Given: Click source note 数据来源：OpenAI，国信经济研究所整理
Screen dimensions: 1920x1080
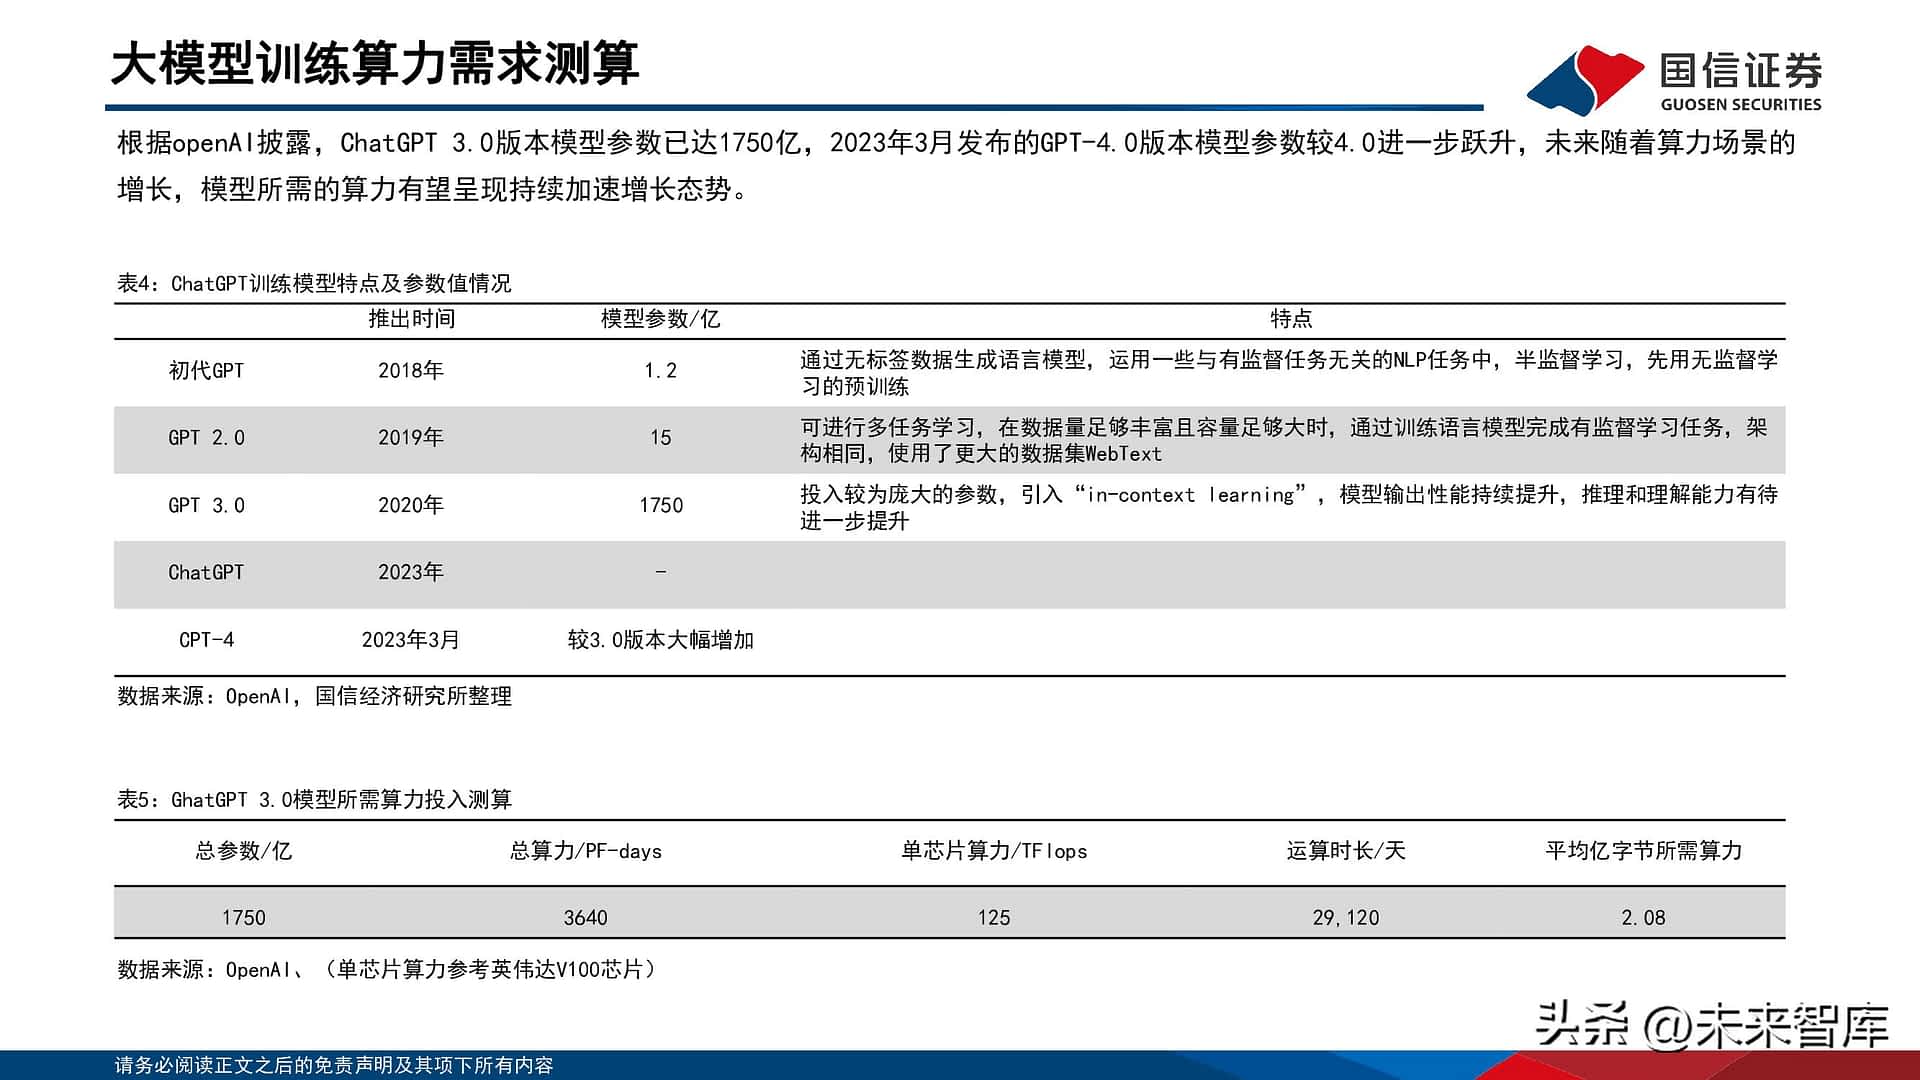Looking at the screenshot, I should [x=315, y=696].
